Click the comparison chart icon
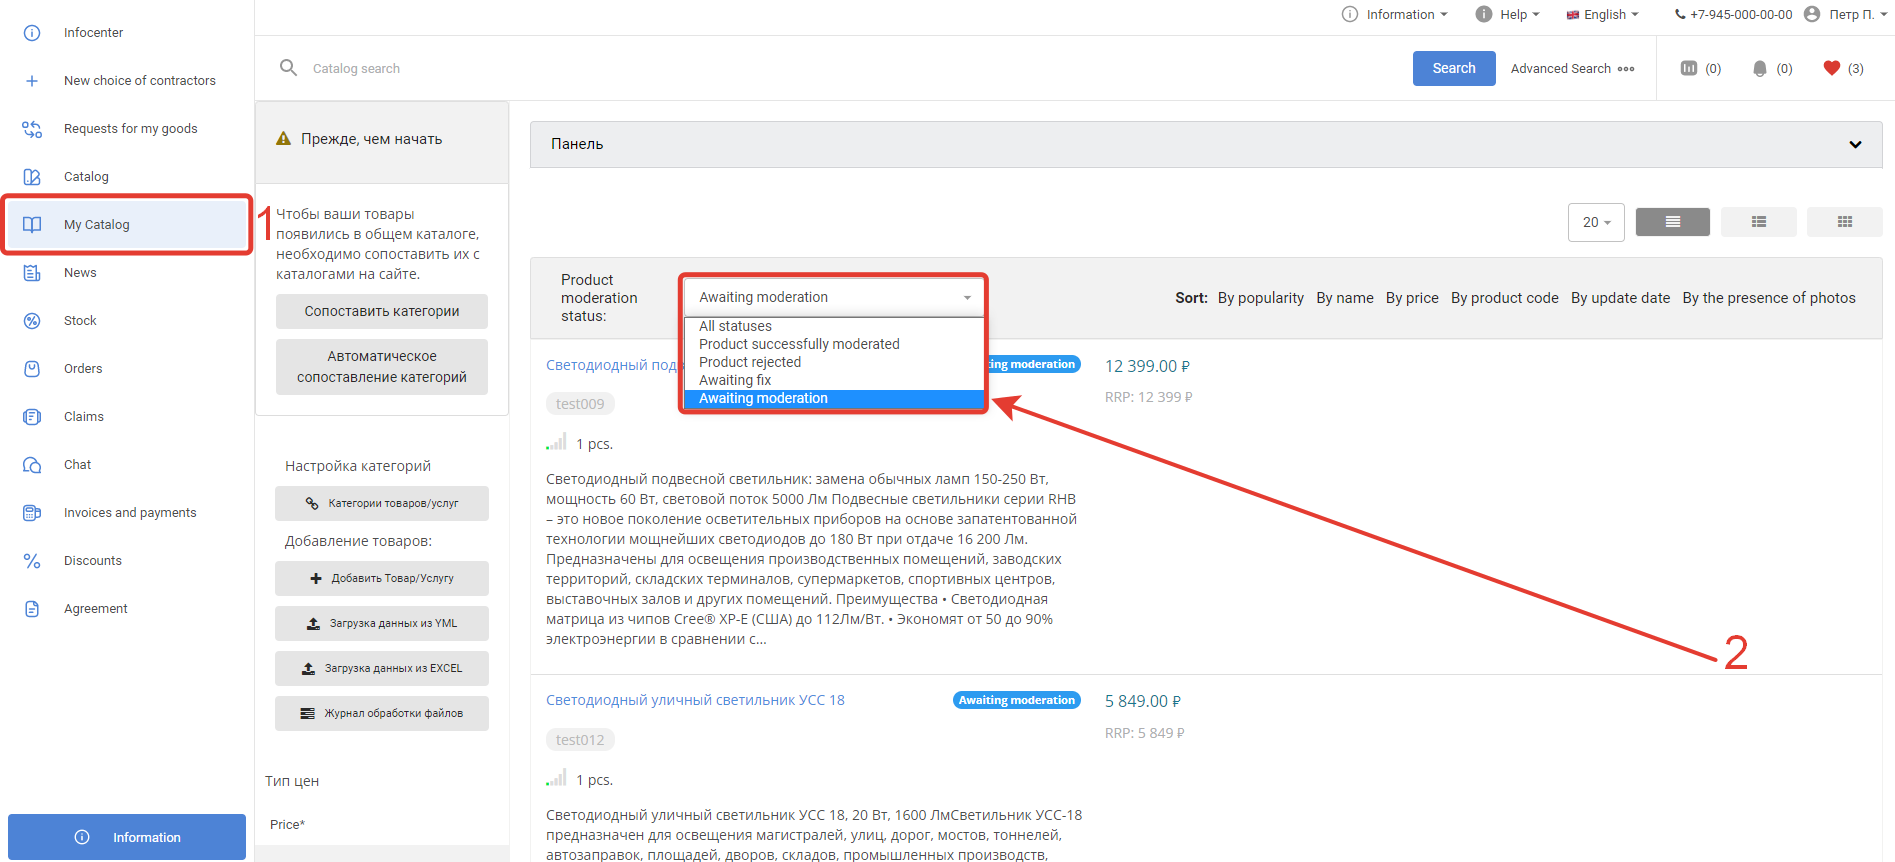Screen dimensions: 1895x862 click(x=1689, y=68)
